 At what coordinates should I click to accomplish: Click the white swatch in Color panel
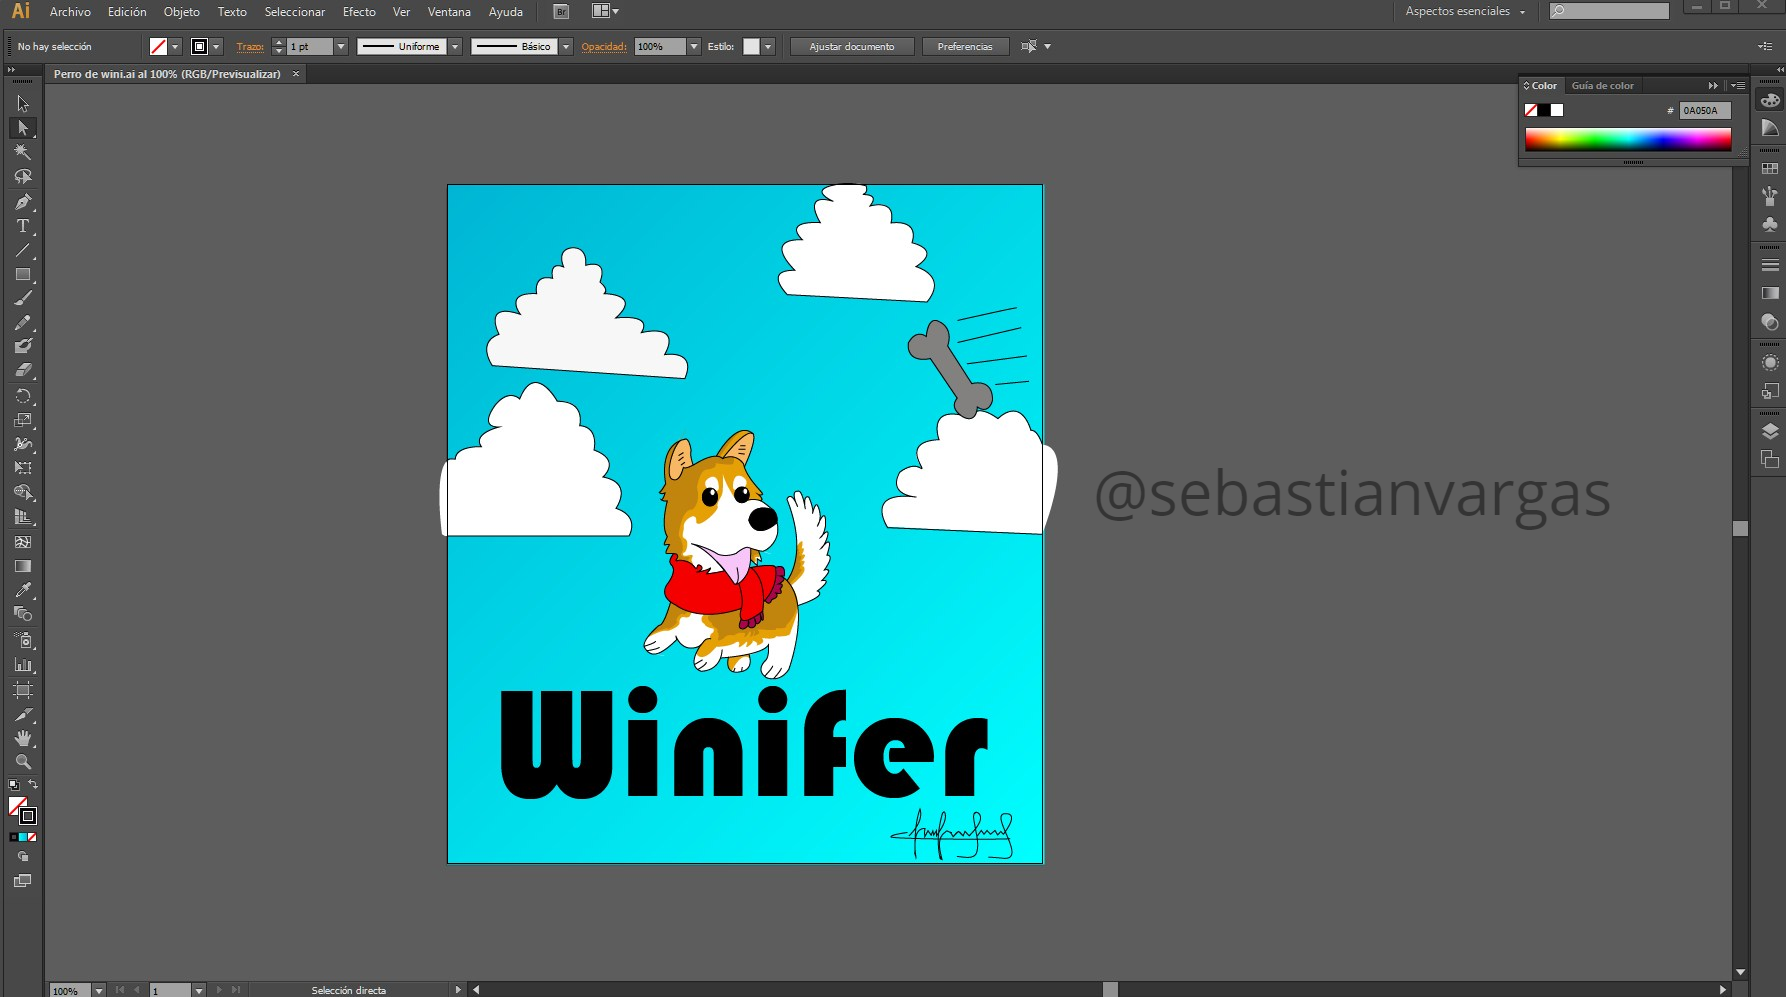click(1557, 110)
